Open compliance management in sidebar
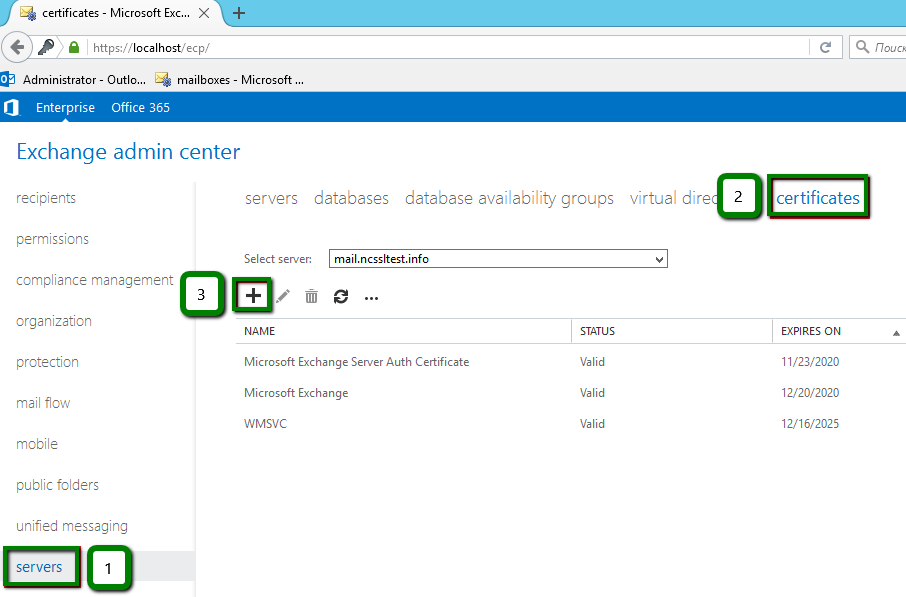906x597 pixels. [x=95, y=280]
